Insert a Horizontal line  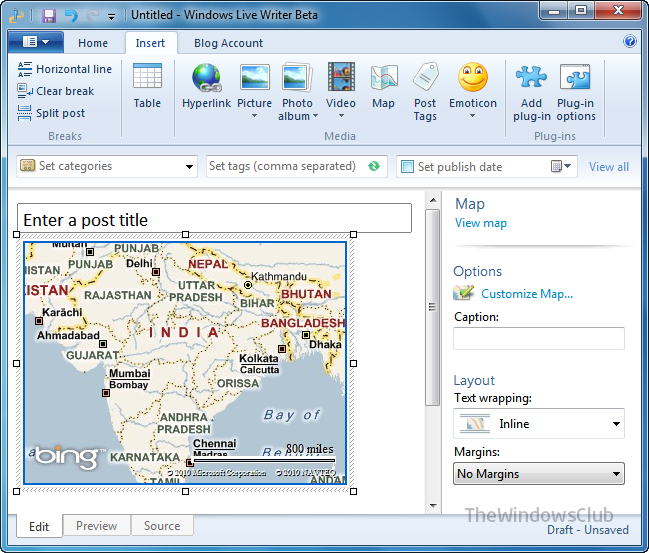(x=65, y=69)
